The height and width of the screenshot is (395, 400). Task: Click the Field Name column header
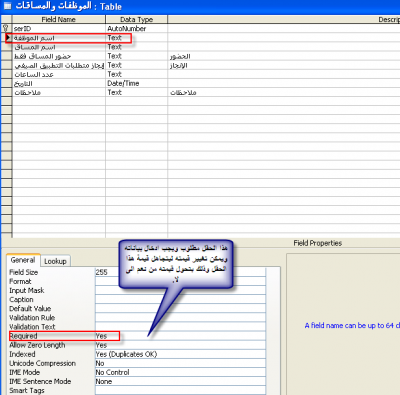pyautogui.click(x=59, y=19)
